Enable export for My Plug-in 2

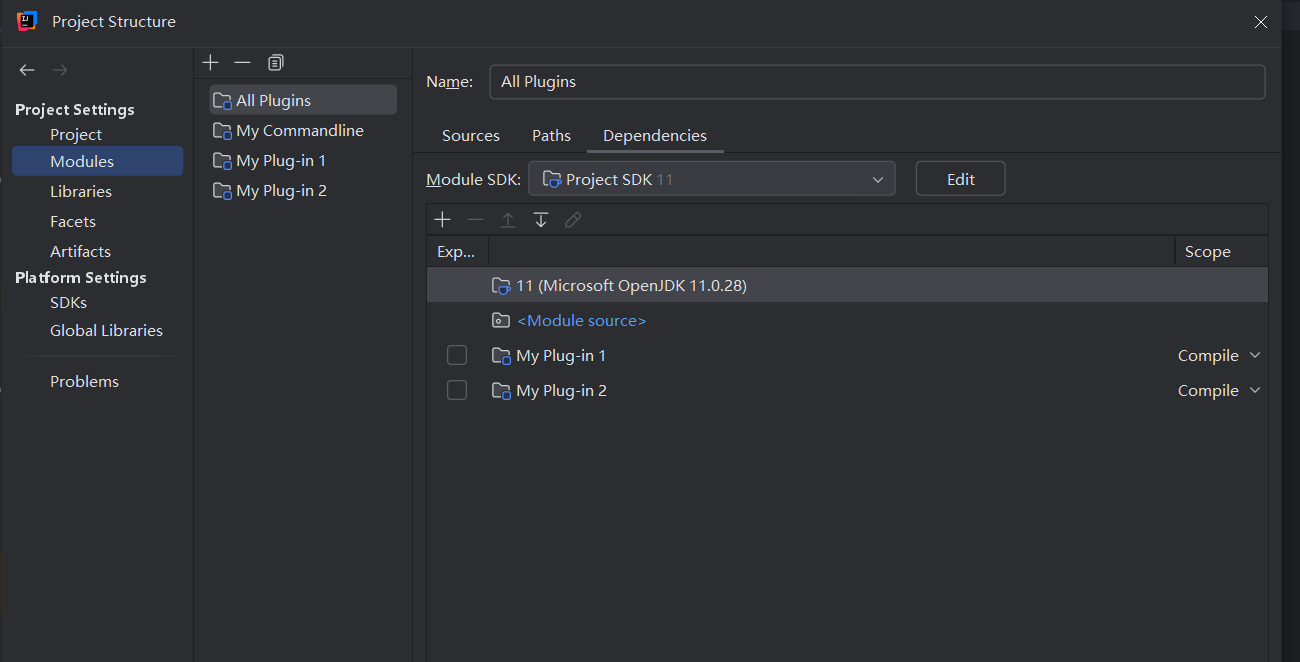[457, 390]
